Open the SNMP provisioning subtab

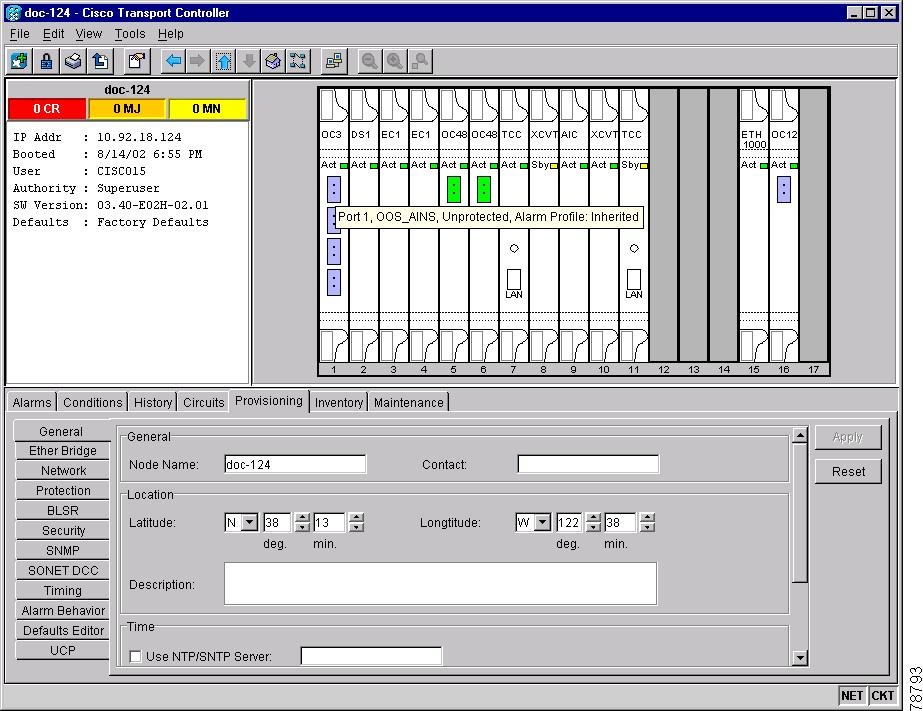[x=62, y=551]
